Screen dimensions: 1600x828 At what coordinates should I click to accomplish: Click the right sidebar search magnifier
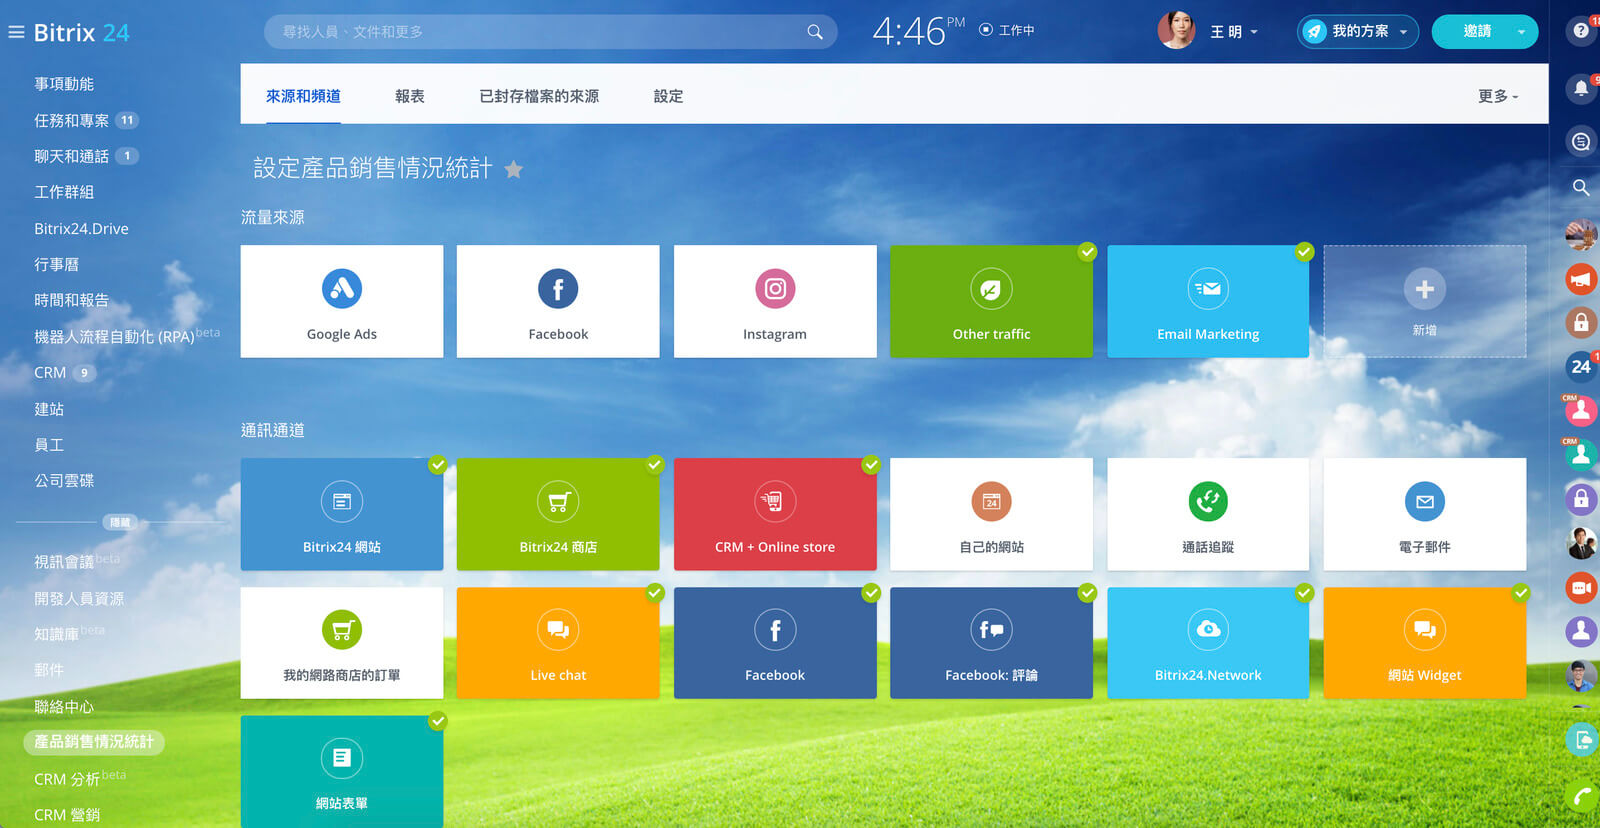1581,187
